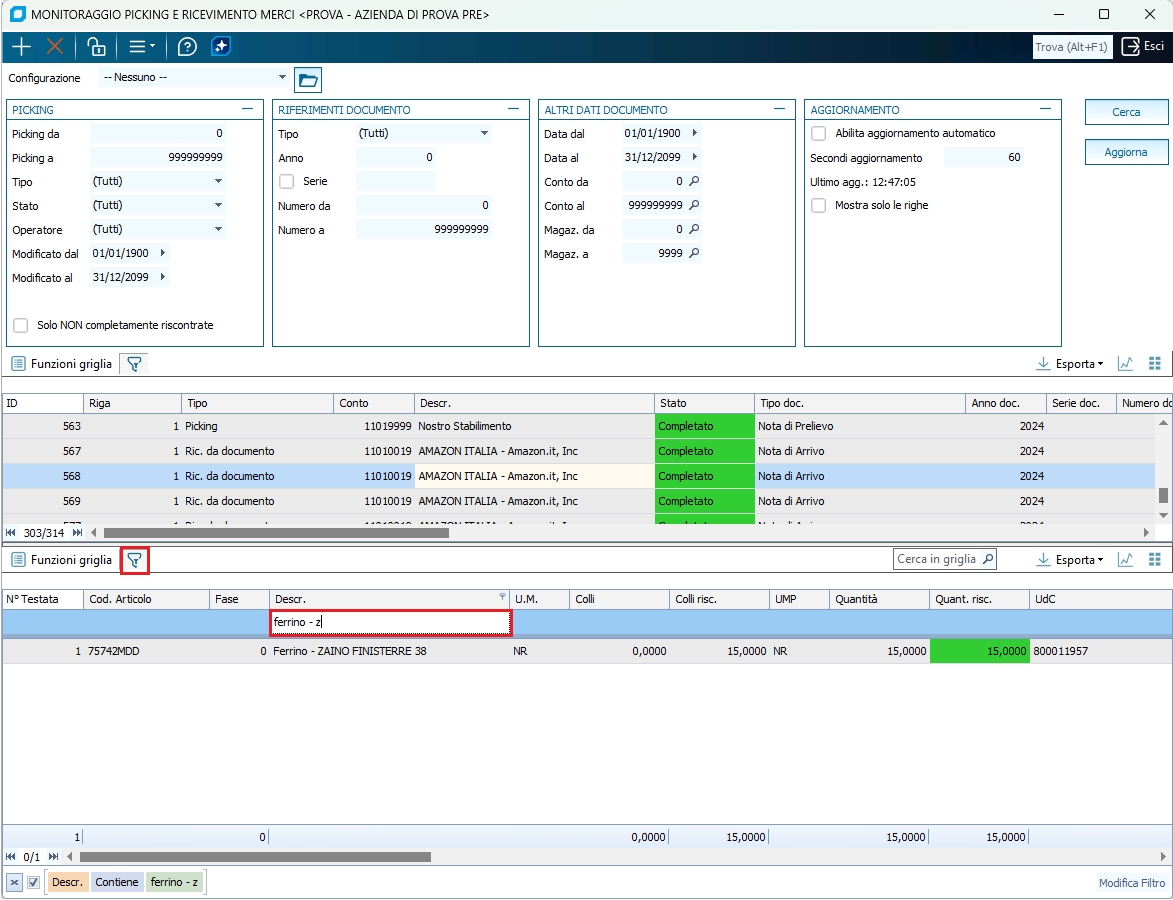This screenshot has height=900, width=1173.
Task: Open the help question mark icon
Action: click(x=187, y=47)
